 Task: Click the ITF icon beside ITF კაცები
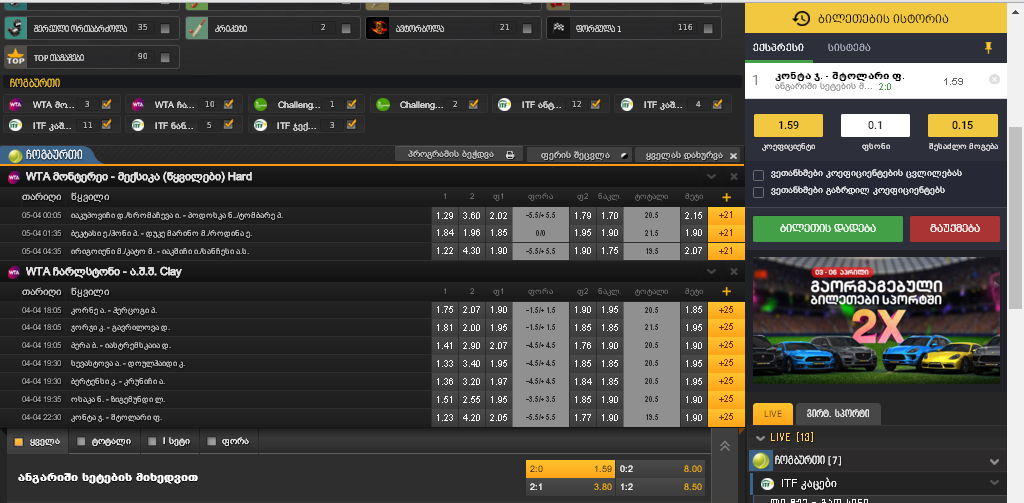pos(769,484)
